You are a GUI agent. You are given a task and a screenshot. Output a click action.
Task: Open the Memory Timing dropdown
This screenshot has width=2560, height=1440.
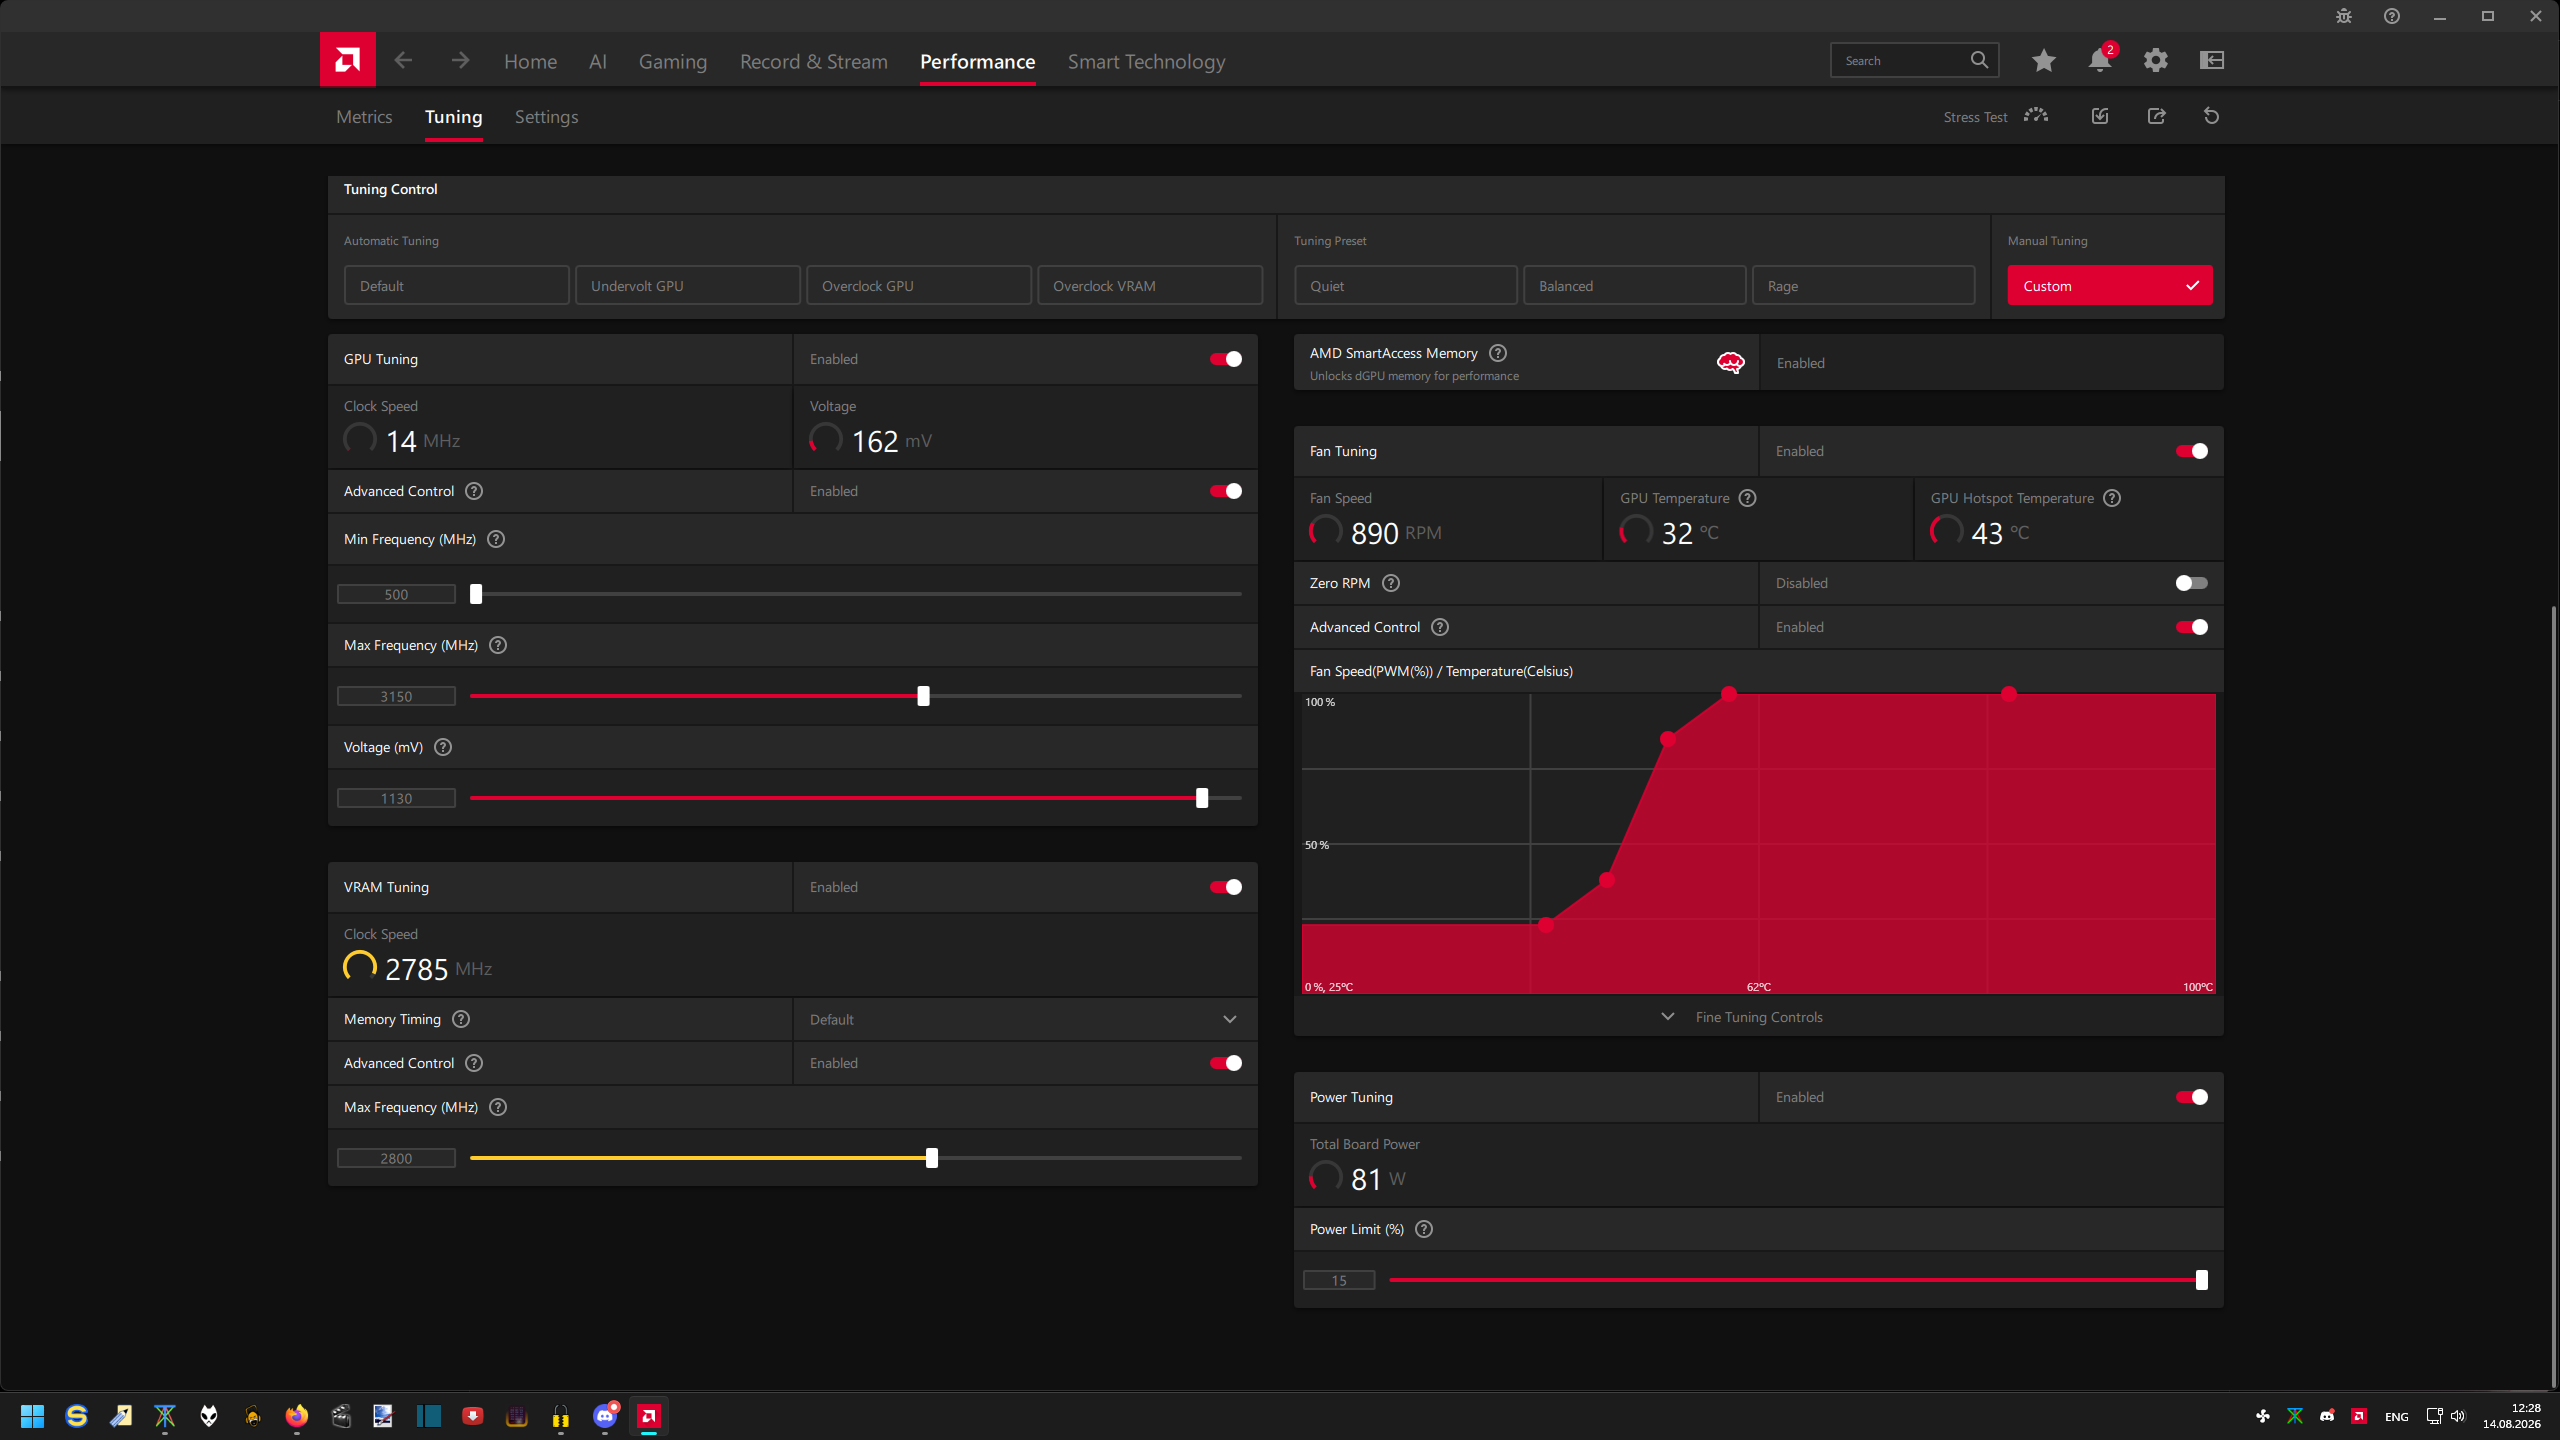(1025, 1019)
